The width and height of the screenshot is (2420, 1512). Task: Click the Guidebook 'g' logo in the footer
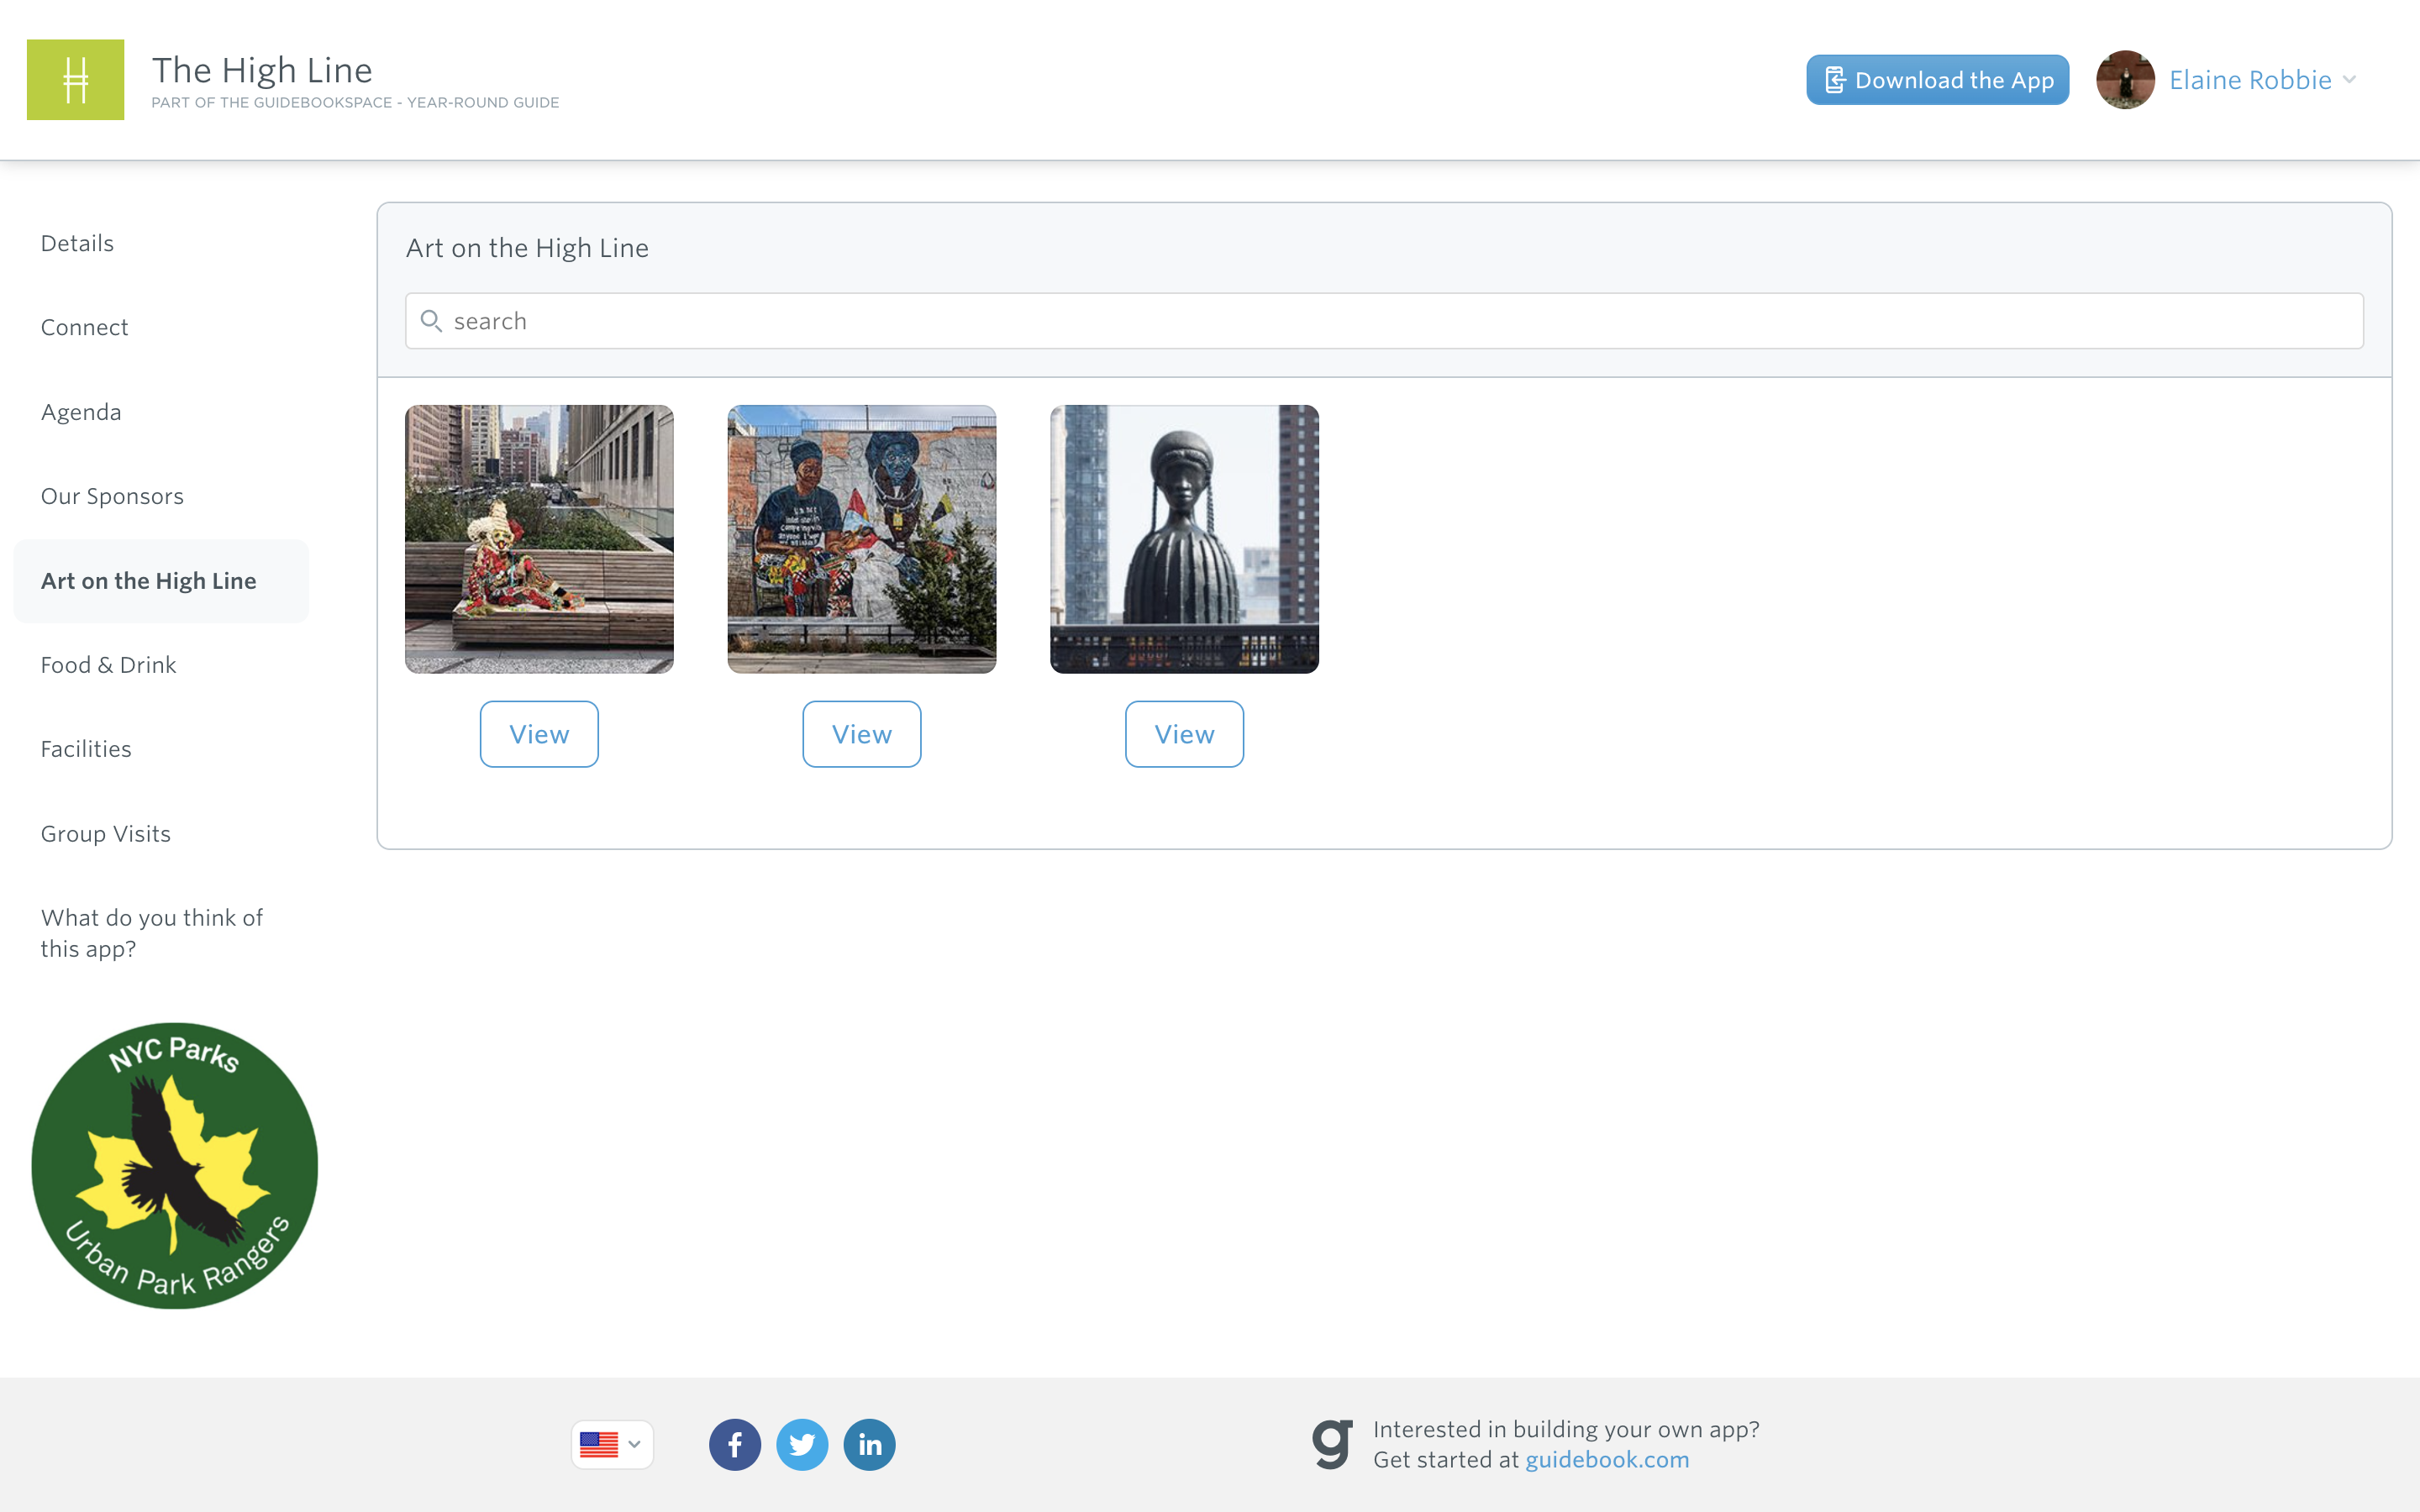[x=1331, y=1443]
